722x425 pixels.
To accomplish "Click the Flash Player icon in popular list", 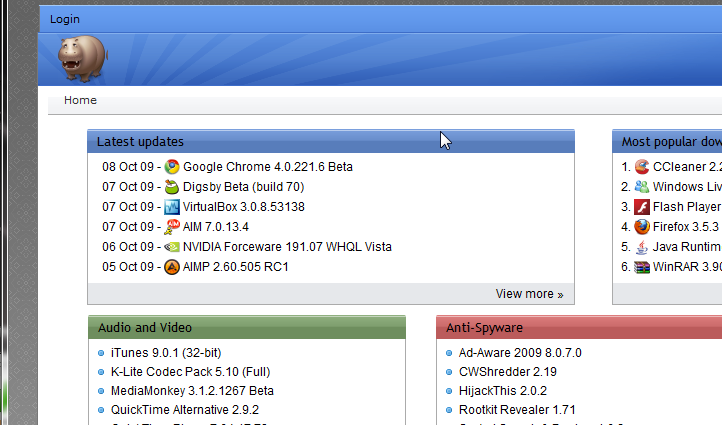I will click(x=642, y=207).
